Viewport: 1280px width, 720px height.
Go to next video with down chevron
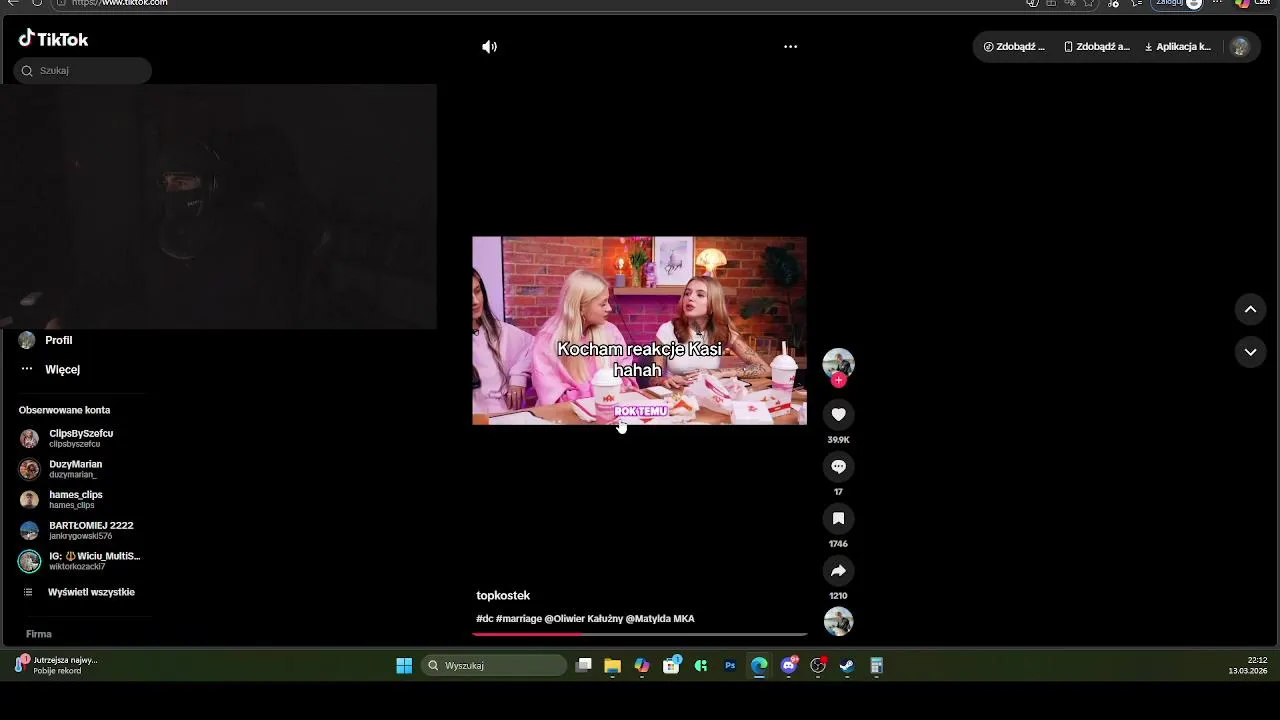(x=1250, y=352)
